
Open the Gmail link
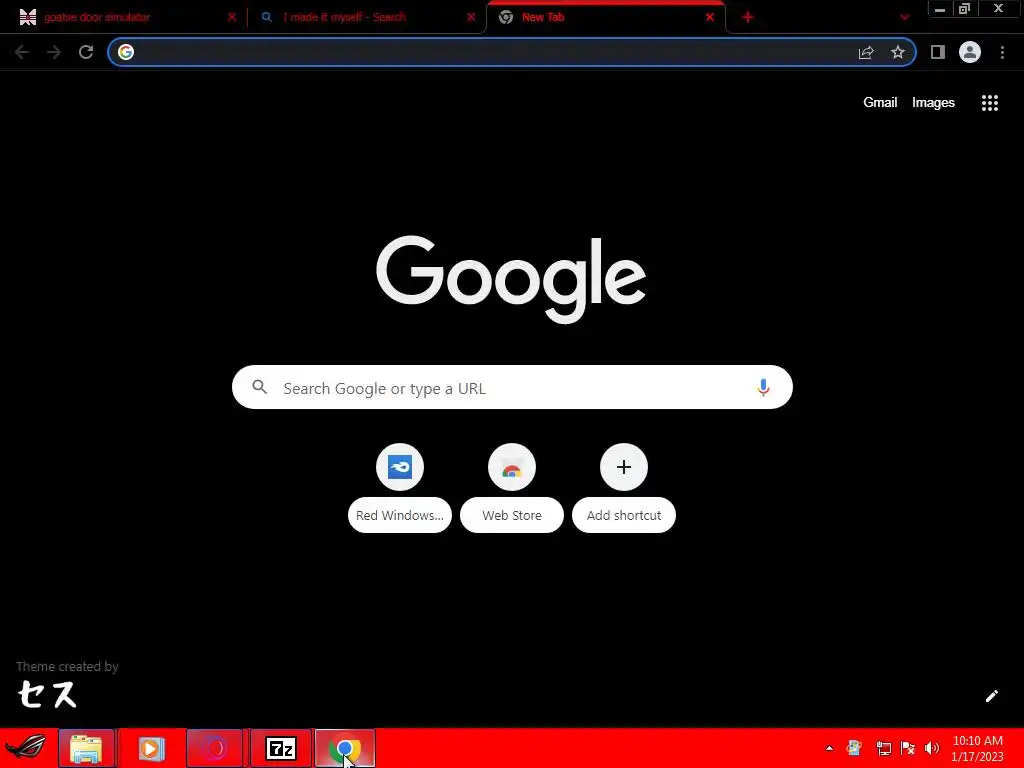click(x=880, y=103)
